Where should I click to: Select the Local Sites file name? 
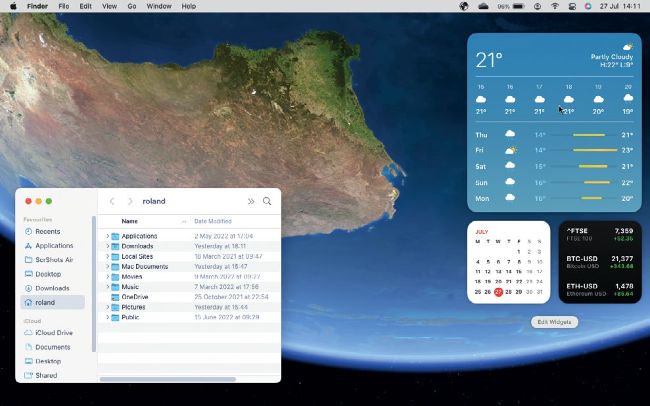point(137,256)
